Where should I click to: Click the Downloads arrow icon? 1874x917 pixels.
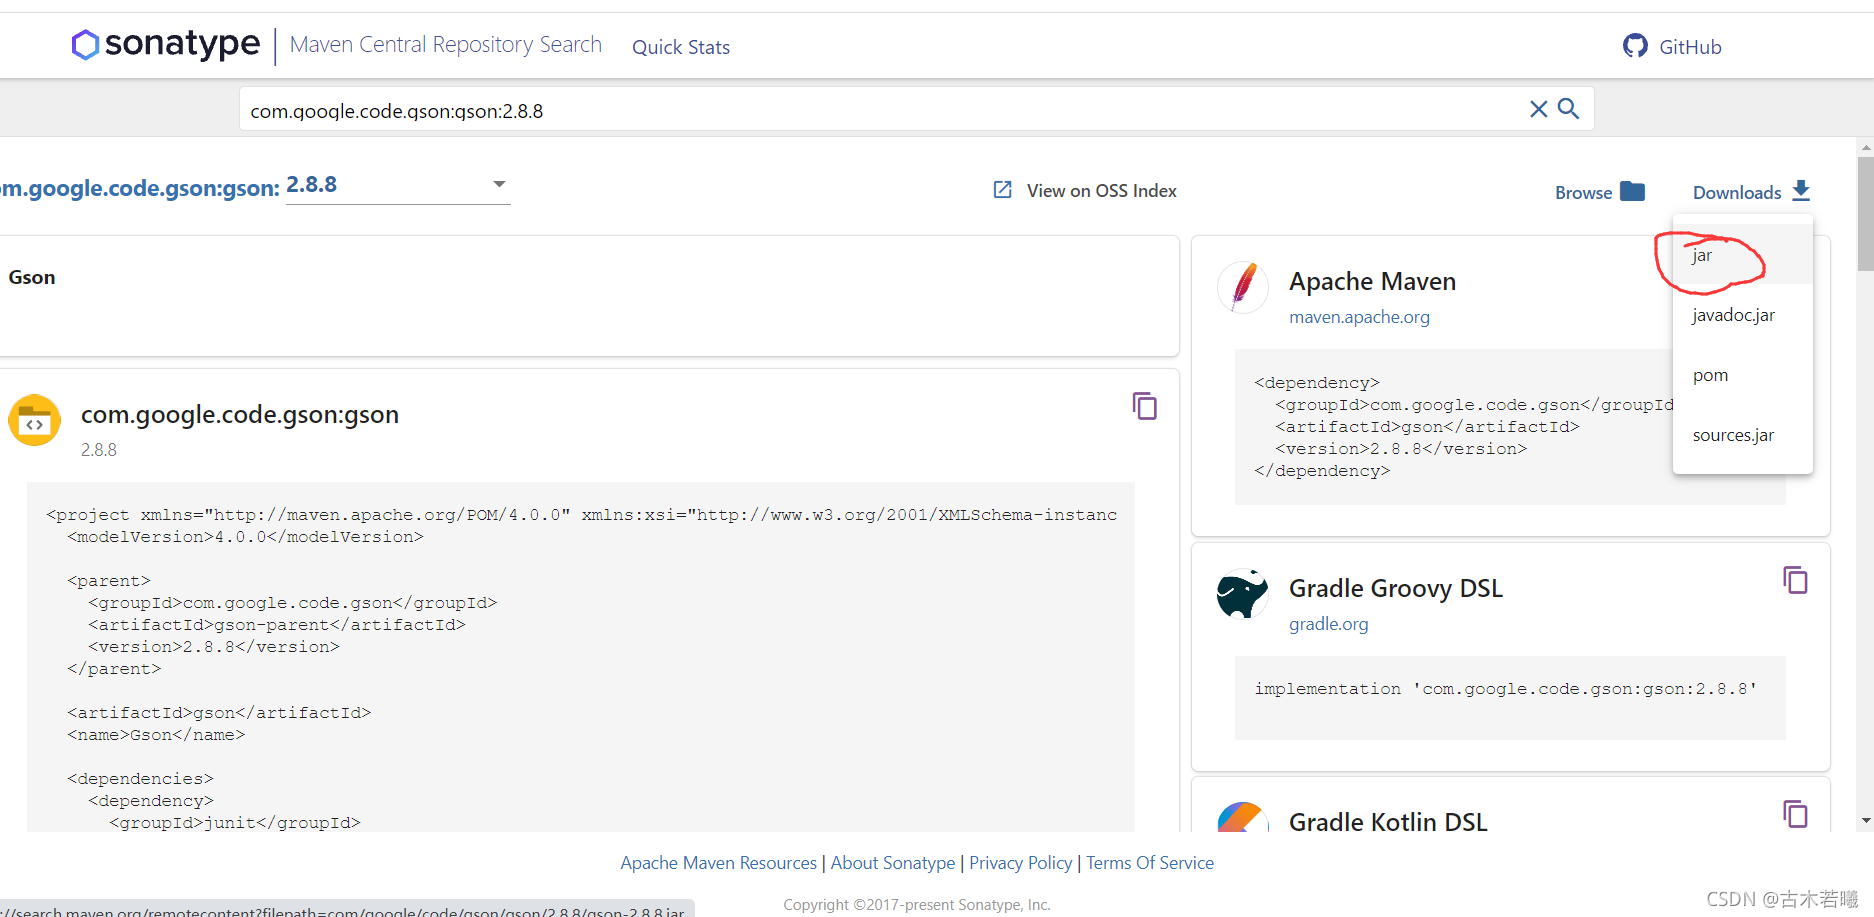[1803, 190]
